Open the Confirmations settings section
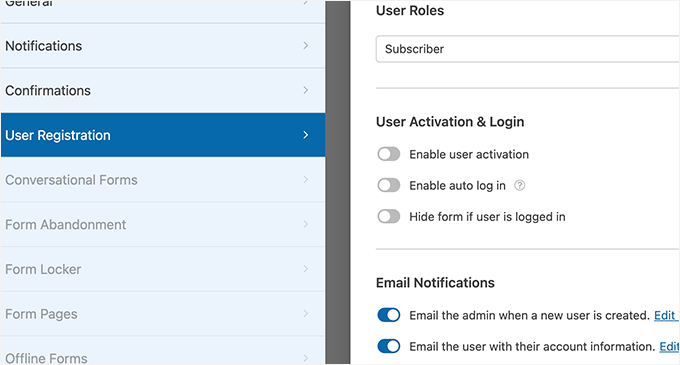The image size is (680, 365). click(163, 90)
